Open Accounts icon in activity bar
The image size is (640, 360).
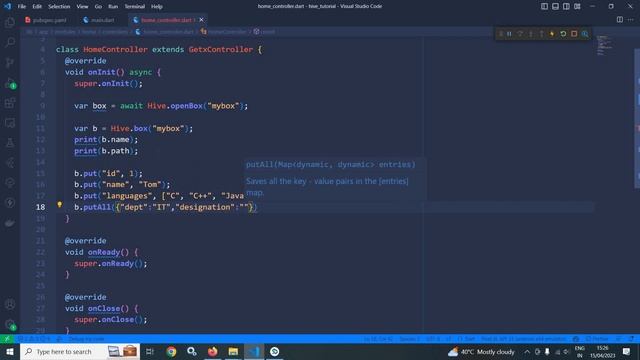click(x=10, y=304)
